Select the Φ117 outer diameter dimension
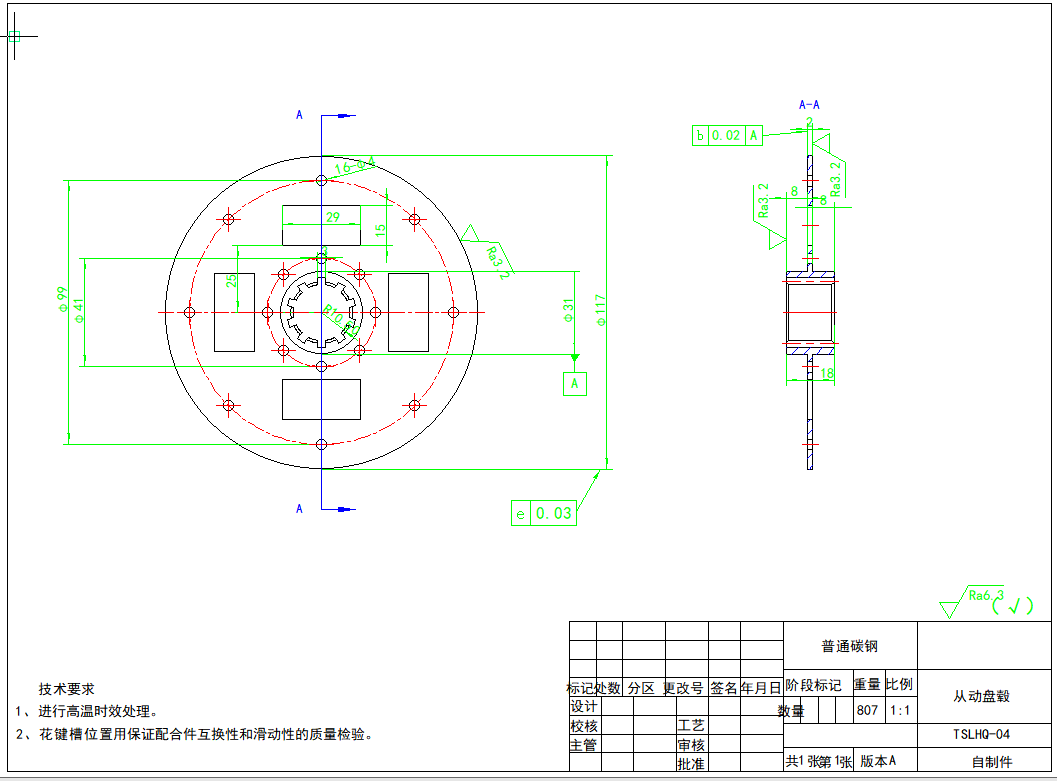The height and width of the screenshot is (781, 1057). 601,311
